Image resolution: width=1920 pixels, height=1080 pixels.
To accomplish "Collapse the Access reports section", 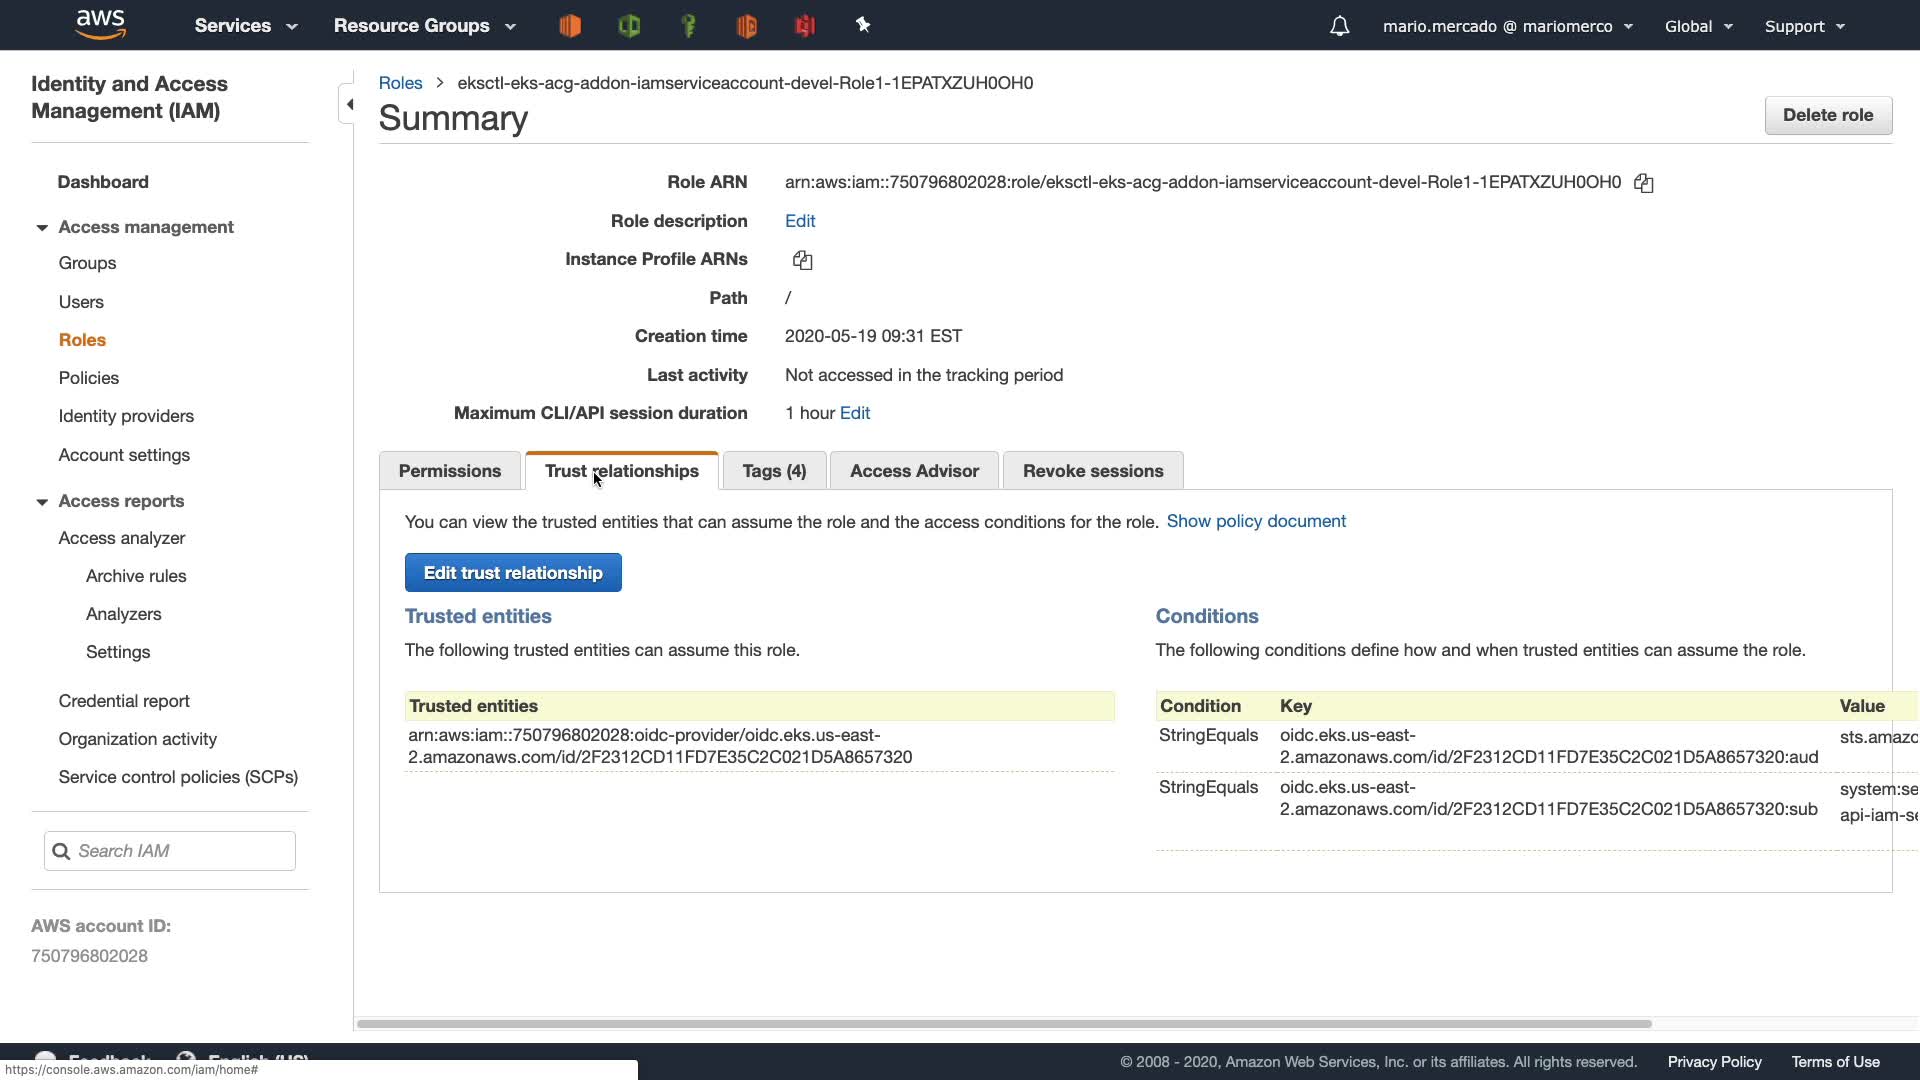I will 42,502.
